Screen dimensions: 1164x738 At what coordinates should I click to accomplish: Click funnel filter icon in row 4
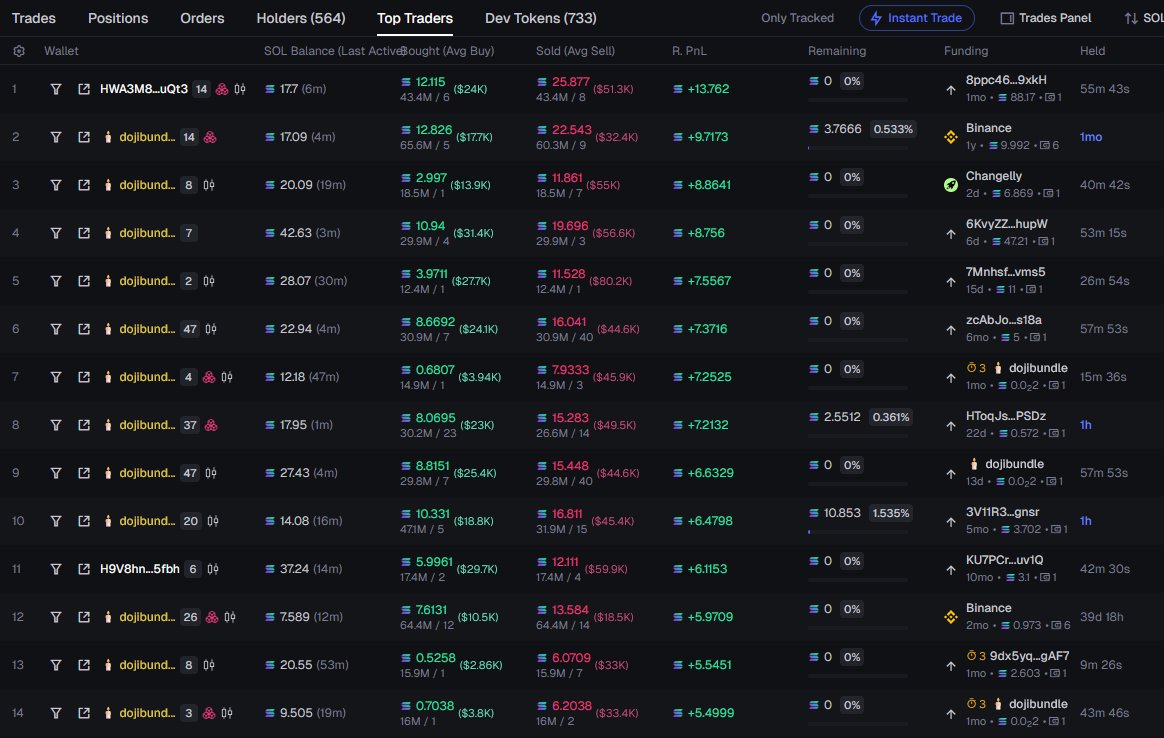(x=56, y=233)
